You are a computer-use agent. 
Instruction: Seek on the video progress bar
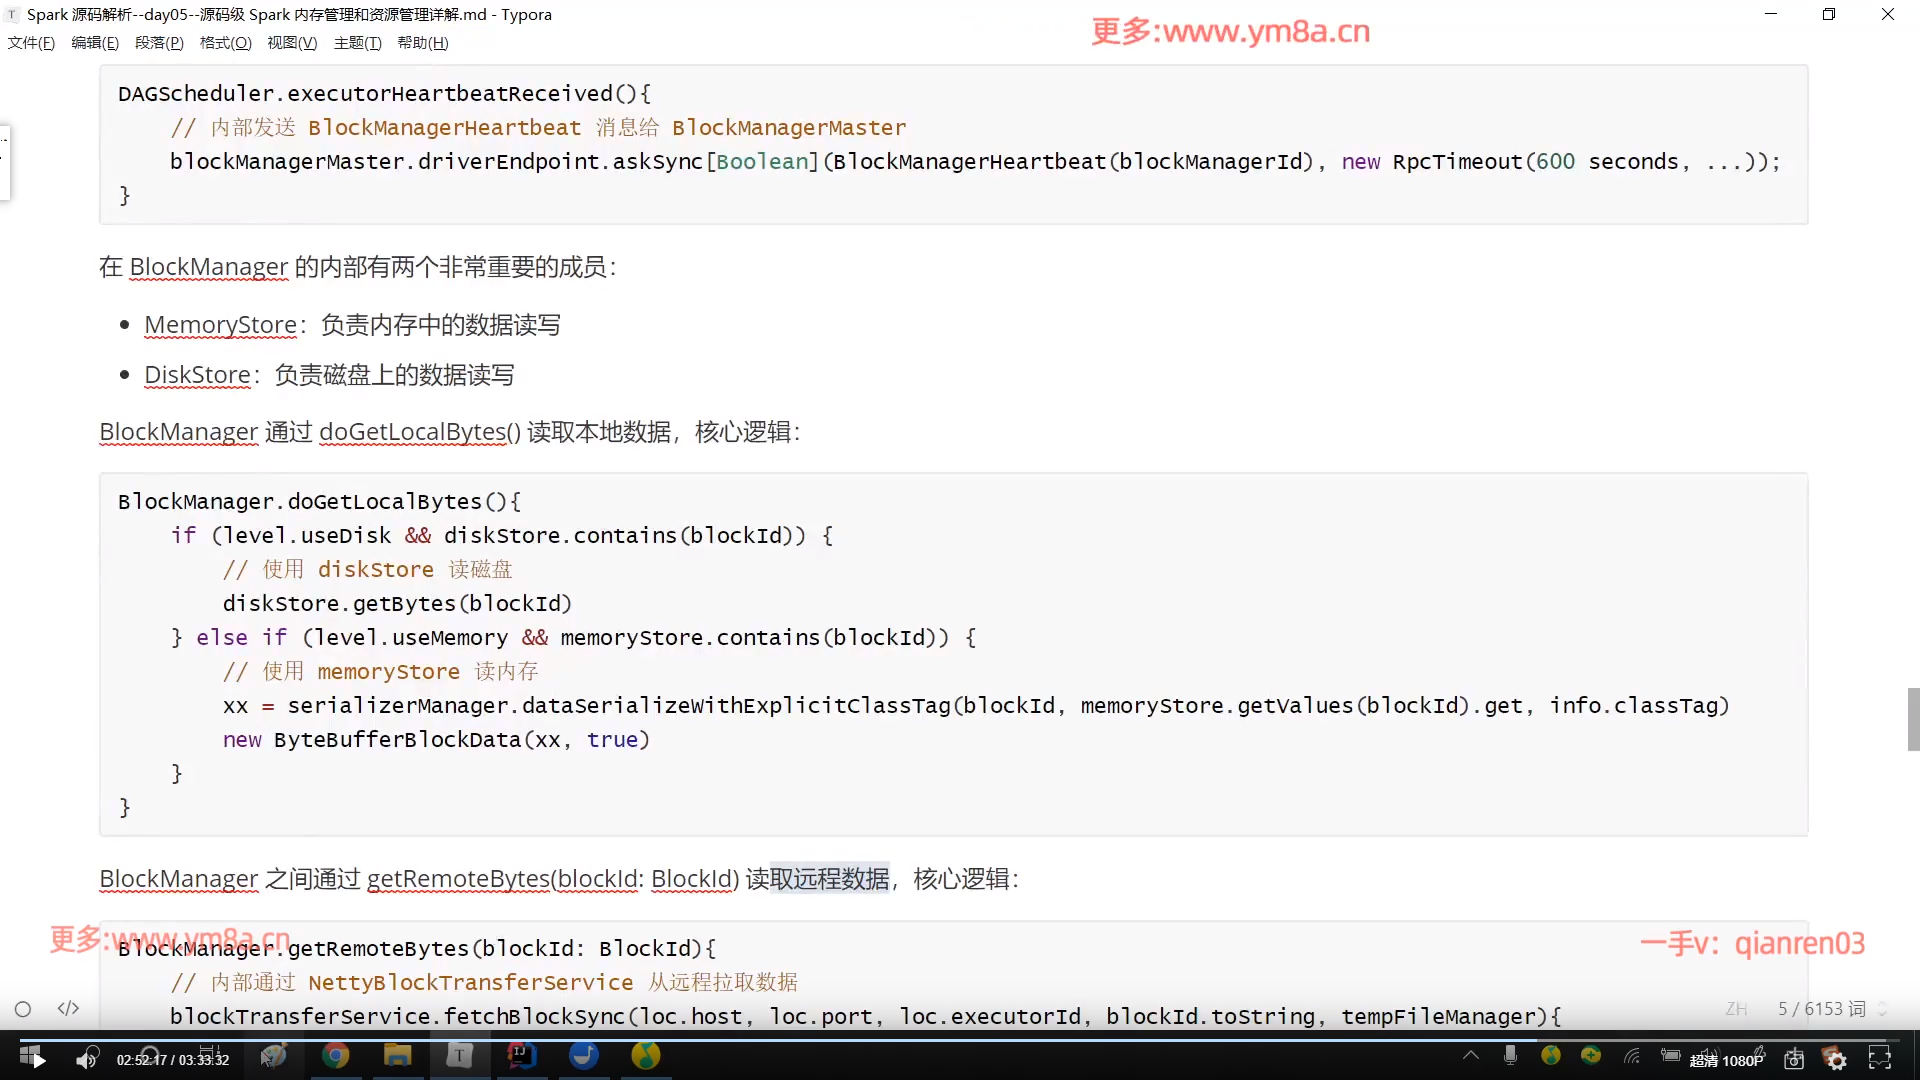click(x=960, y=1040)
